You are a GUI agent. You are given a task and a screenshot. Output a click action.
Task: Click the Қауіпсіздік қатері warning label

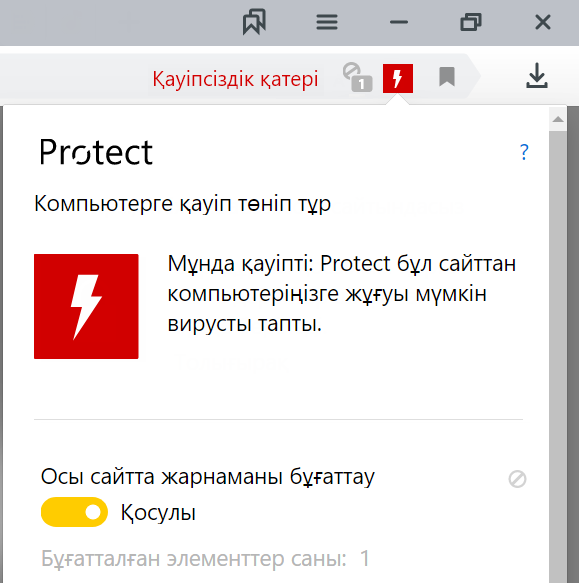pyautogui.click(x=235, y=79)
